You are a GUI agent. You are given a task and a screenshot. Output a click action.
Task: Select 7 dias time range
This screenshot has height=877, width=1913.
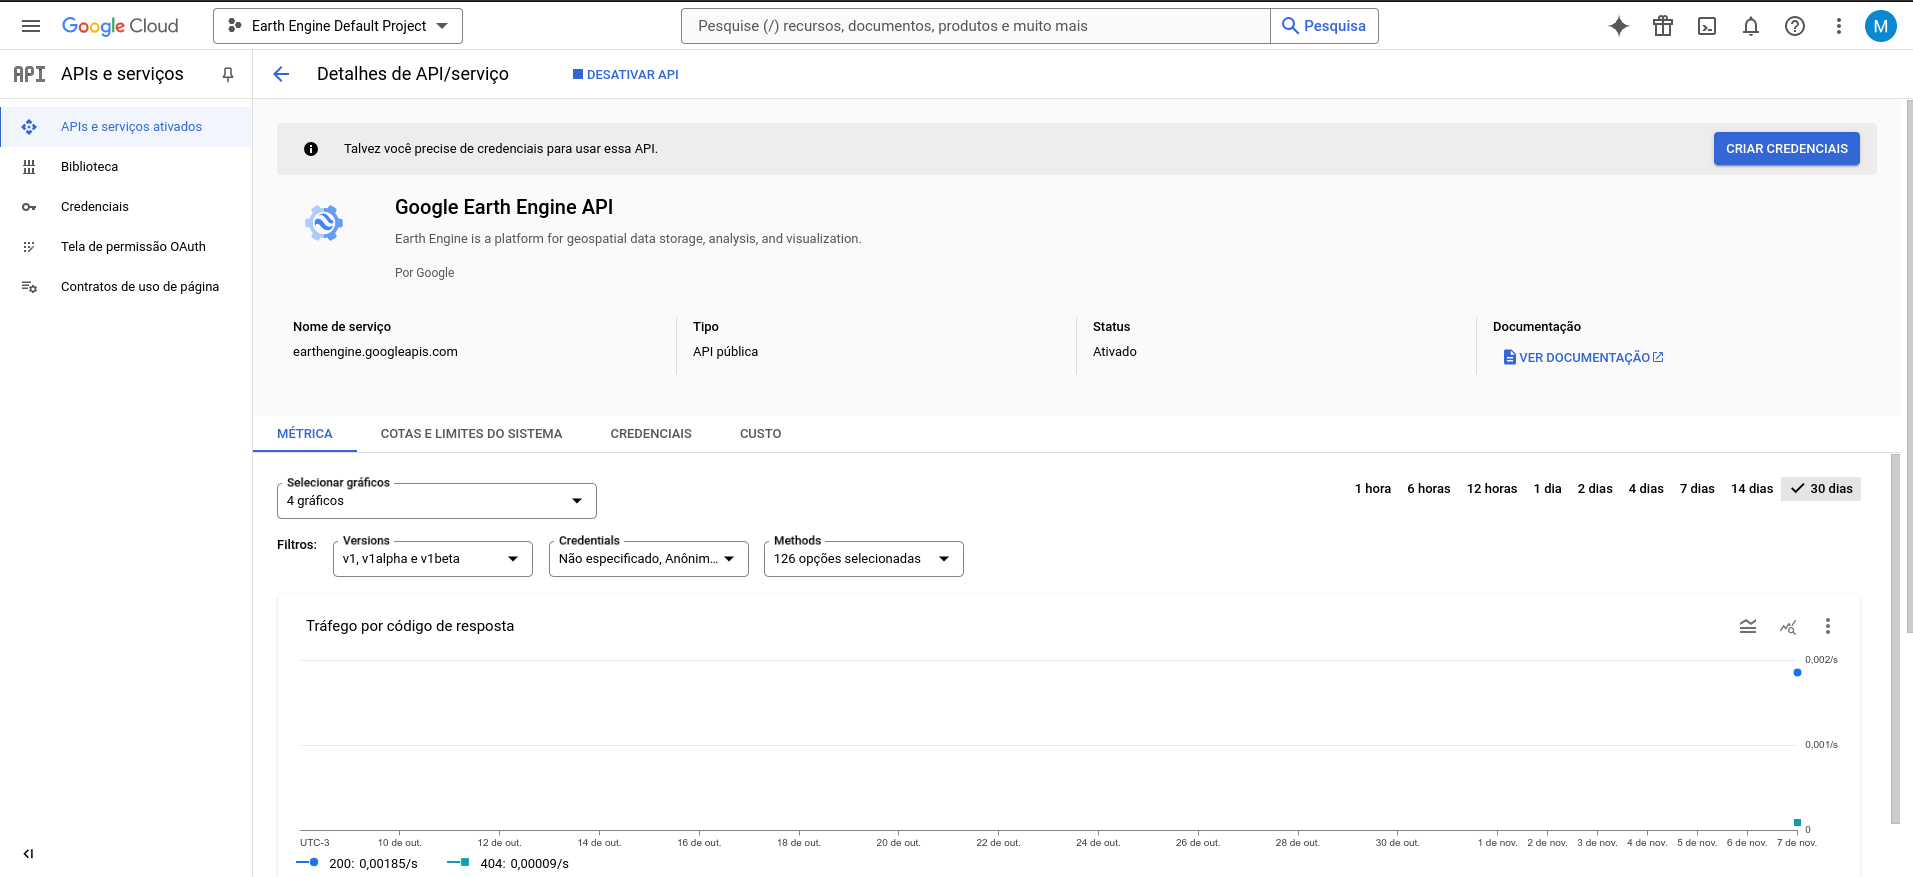click(x=1697, y=489)
